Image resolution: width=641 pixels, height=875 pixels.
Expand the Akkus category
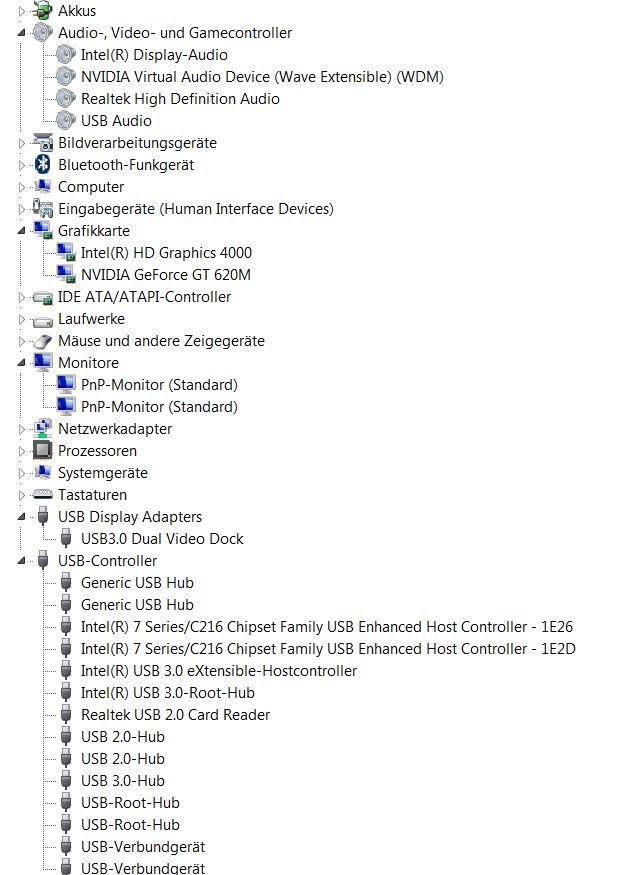(22, 11)
